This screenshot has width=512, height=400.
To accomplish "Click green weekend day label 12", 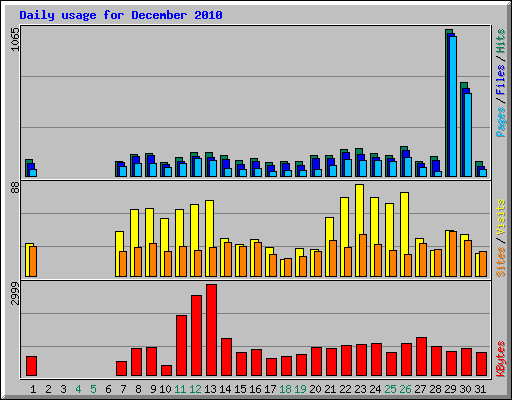I will click(195, 389).
